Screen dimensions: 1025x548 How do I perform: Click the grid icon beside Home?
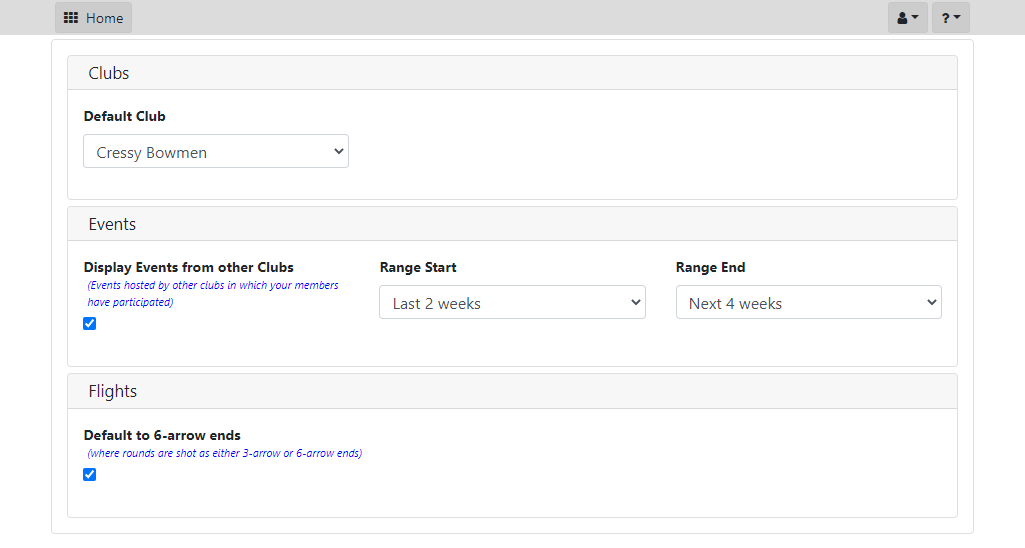pos(71,18)
